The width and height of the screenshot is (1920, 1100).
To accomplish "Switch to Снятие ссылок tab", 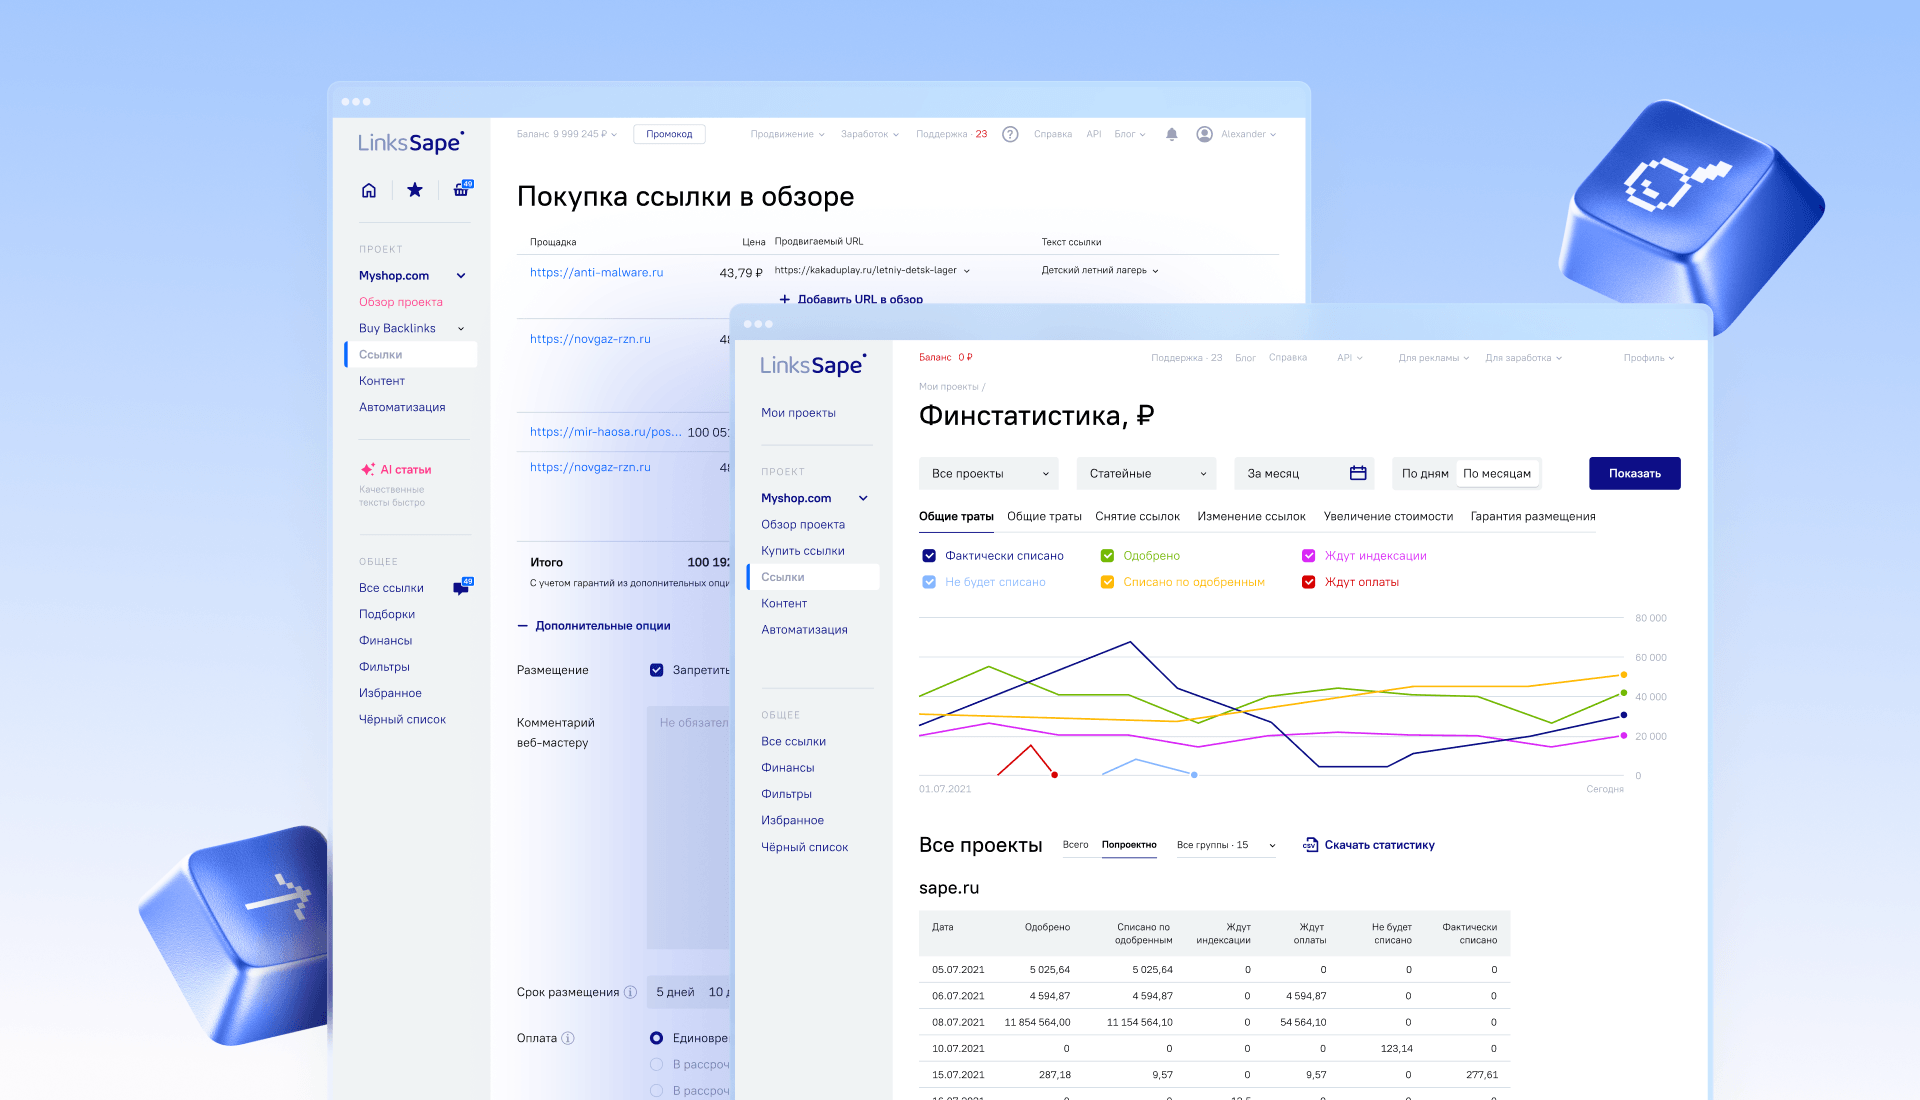I will (x=1137, y=517).
